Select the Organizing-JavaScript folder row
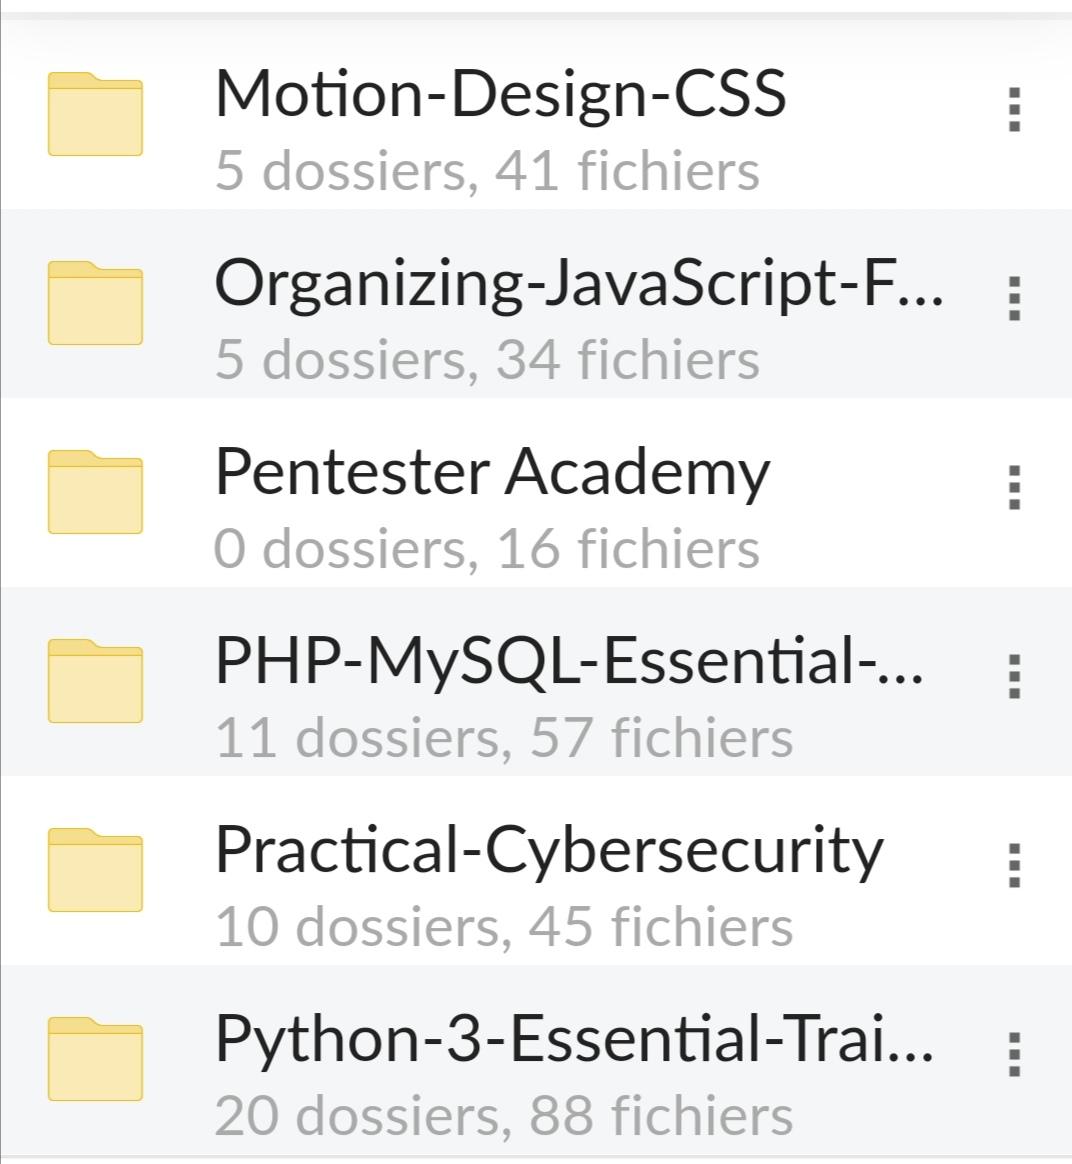Viewport: 1072px width, 1164px height. point(583,289)
